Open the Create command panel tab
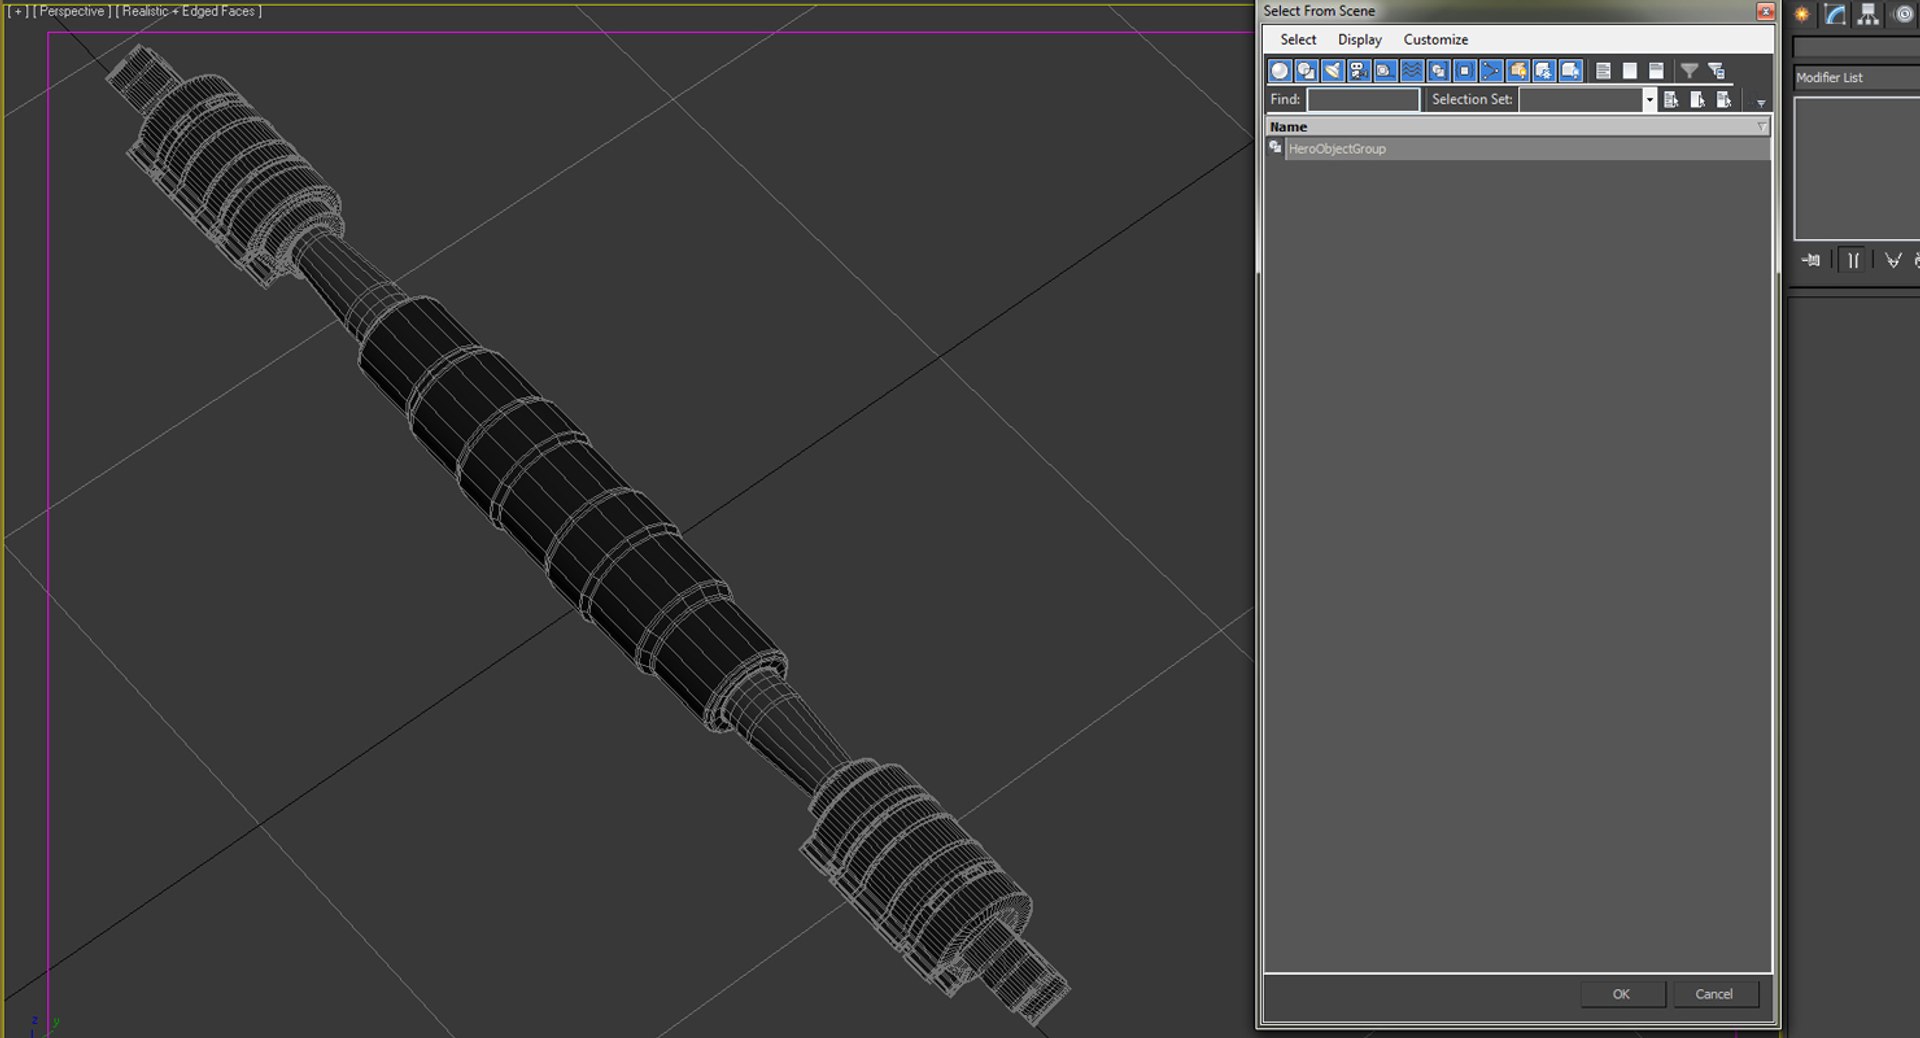Image resolution: width=1920 pixels, height=1038 pixels. click(x=1802, y=14)
